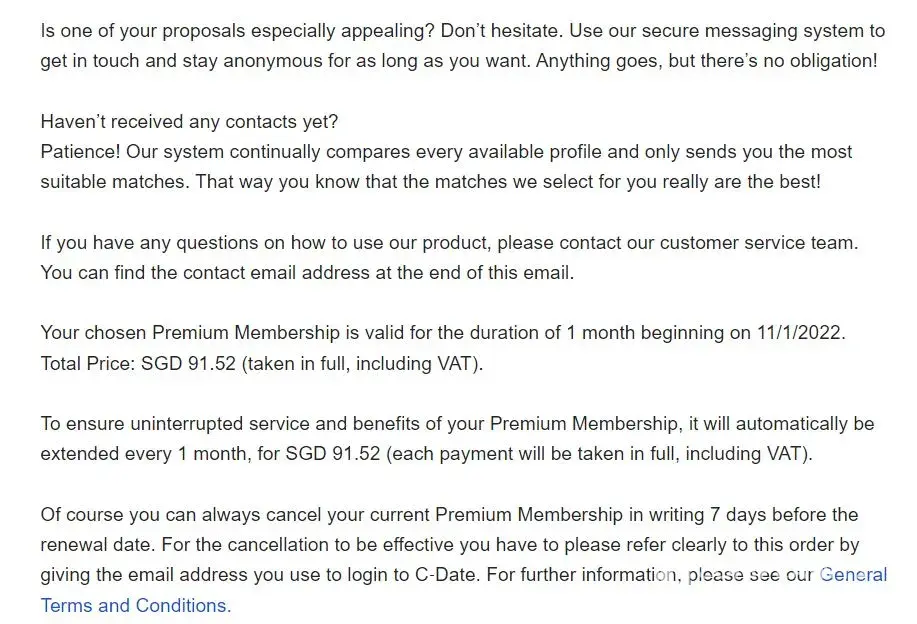Click the "Terms and Conditions." link text
The width and height of the screenshot is (917, 624).
(135, 605)
